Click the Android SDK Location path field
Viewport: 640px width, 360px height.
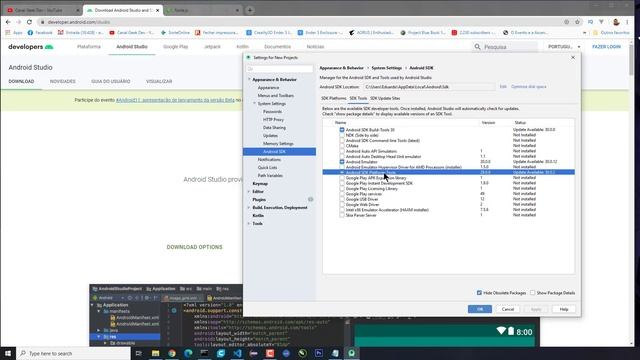click(429, 87)
